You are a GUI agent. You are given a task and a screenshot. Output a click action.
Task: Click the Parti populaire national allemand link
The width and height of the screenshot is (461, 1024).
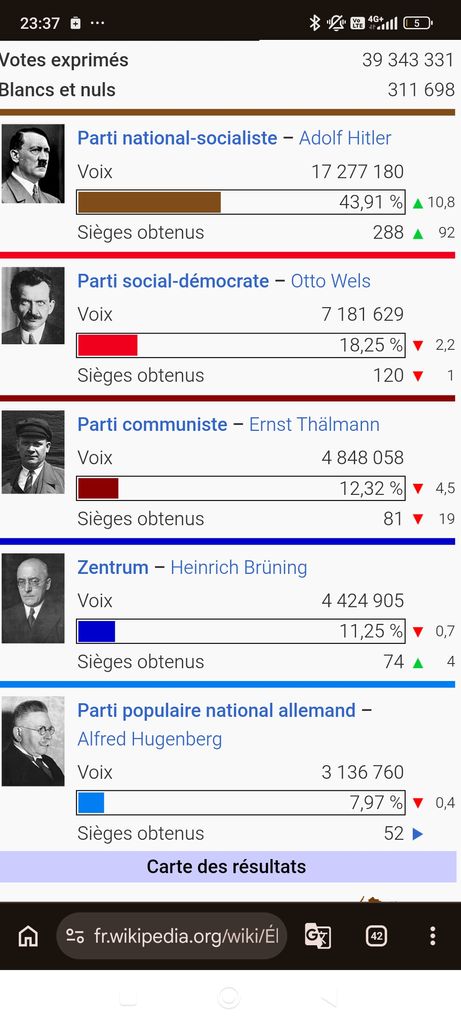pos(216,711)
